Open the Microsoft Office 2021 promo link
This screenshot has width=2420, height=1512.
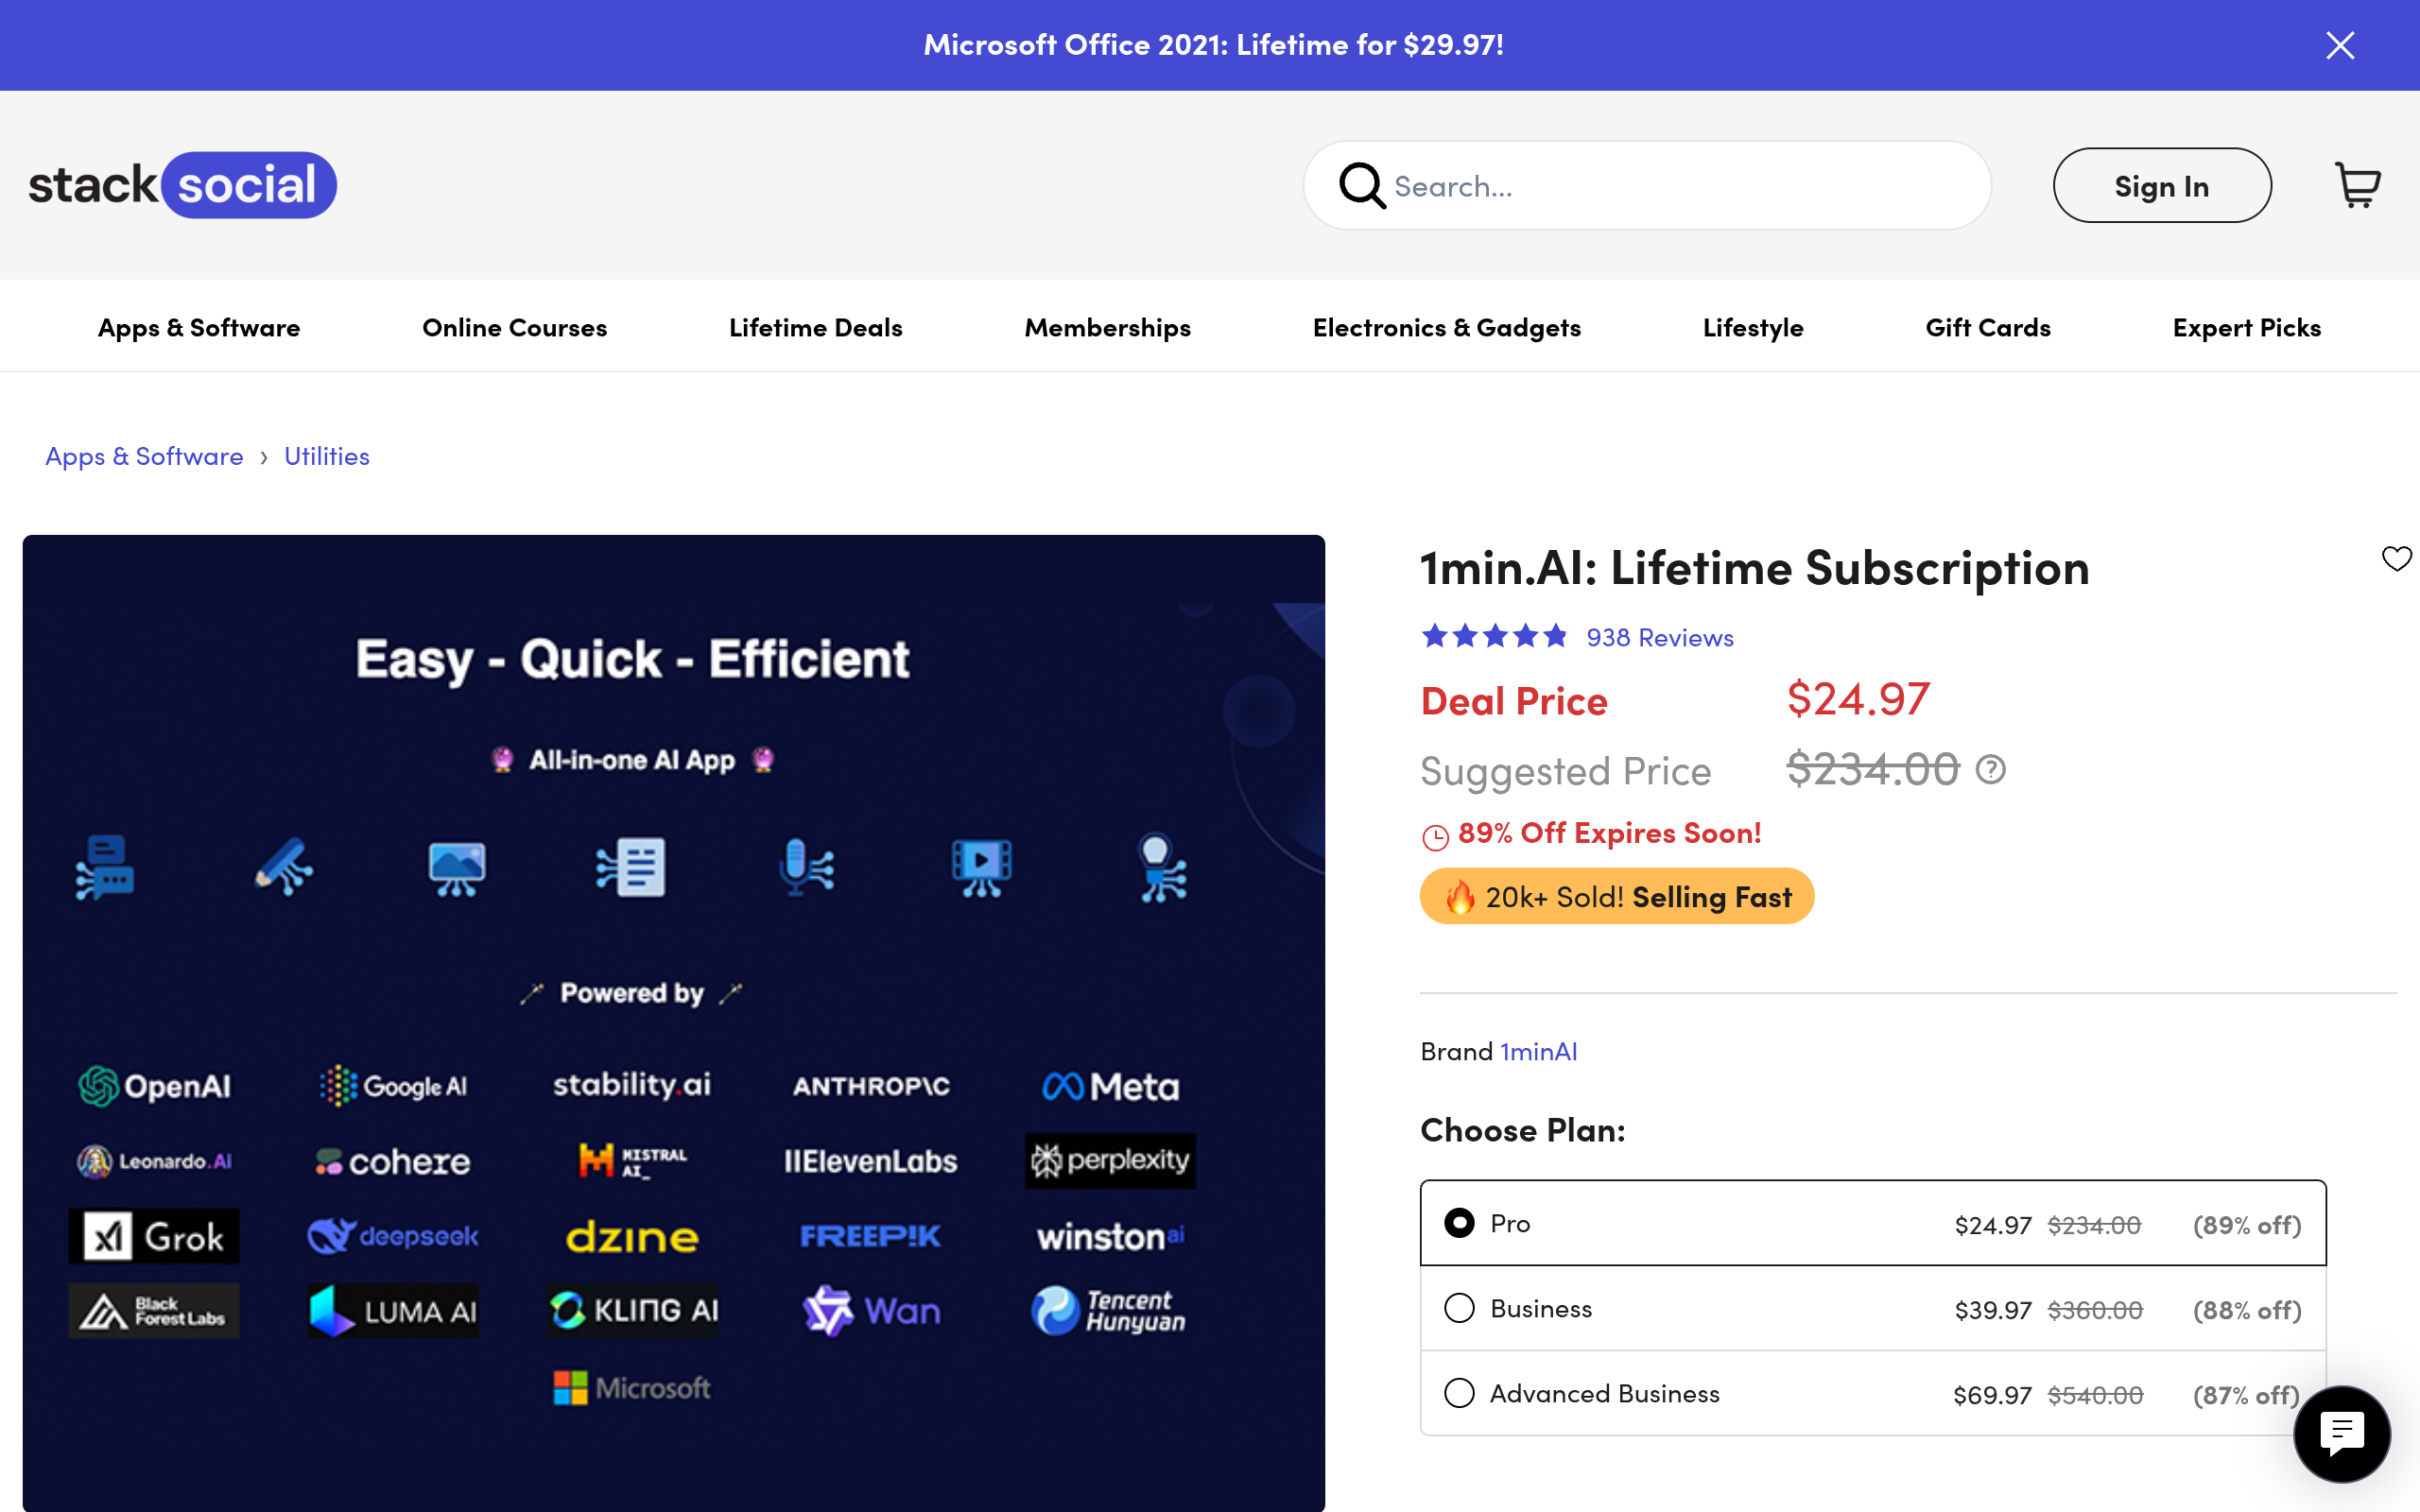(x=1213, y=45)
